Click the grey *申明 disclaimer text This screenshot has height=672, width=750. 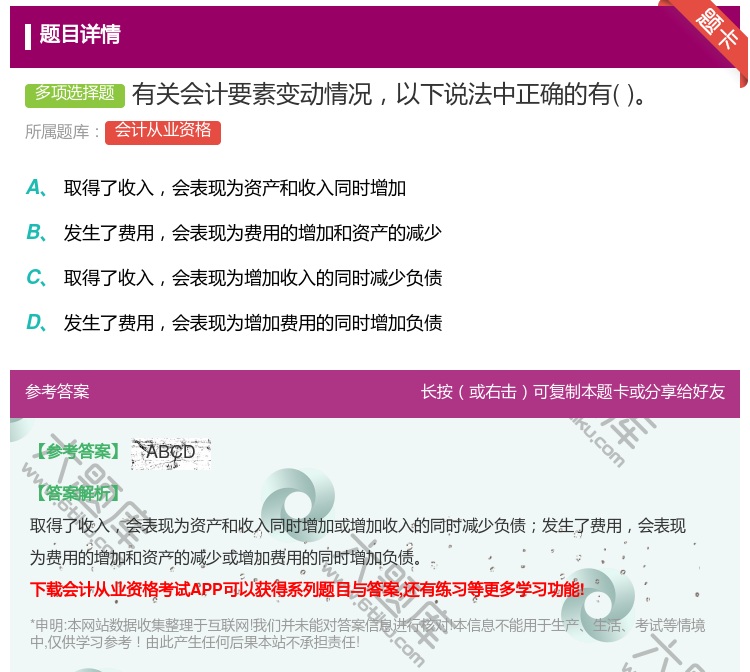(367, 634)
